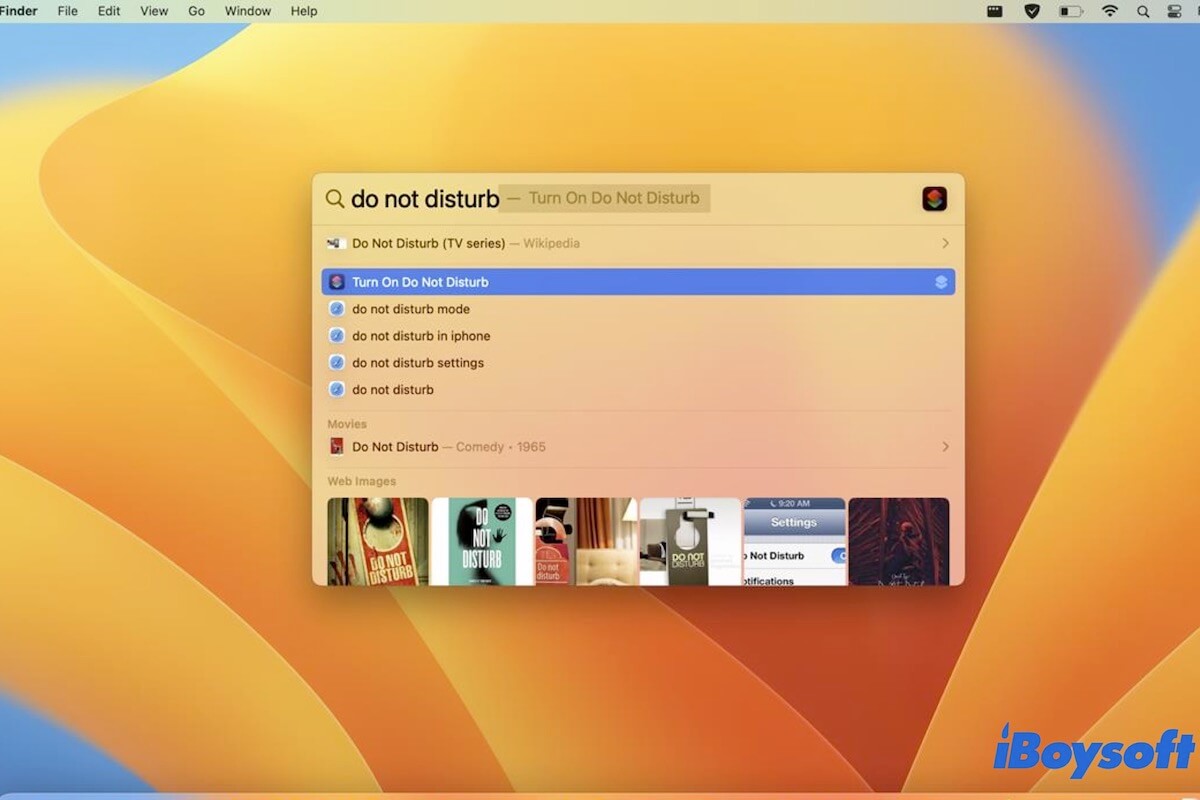Click the movie poster icon on the Comedy 1965 row

point(337,447)
